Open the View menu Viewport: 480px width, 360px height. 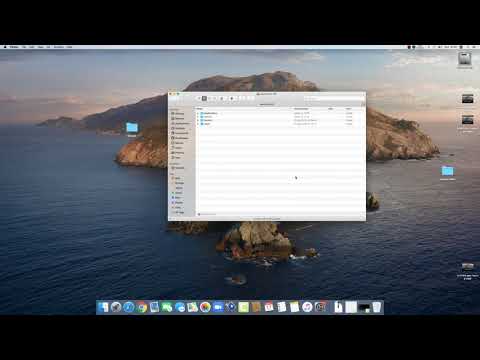[x=40, y=47]
